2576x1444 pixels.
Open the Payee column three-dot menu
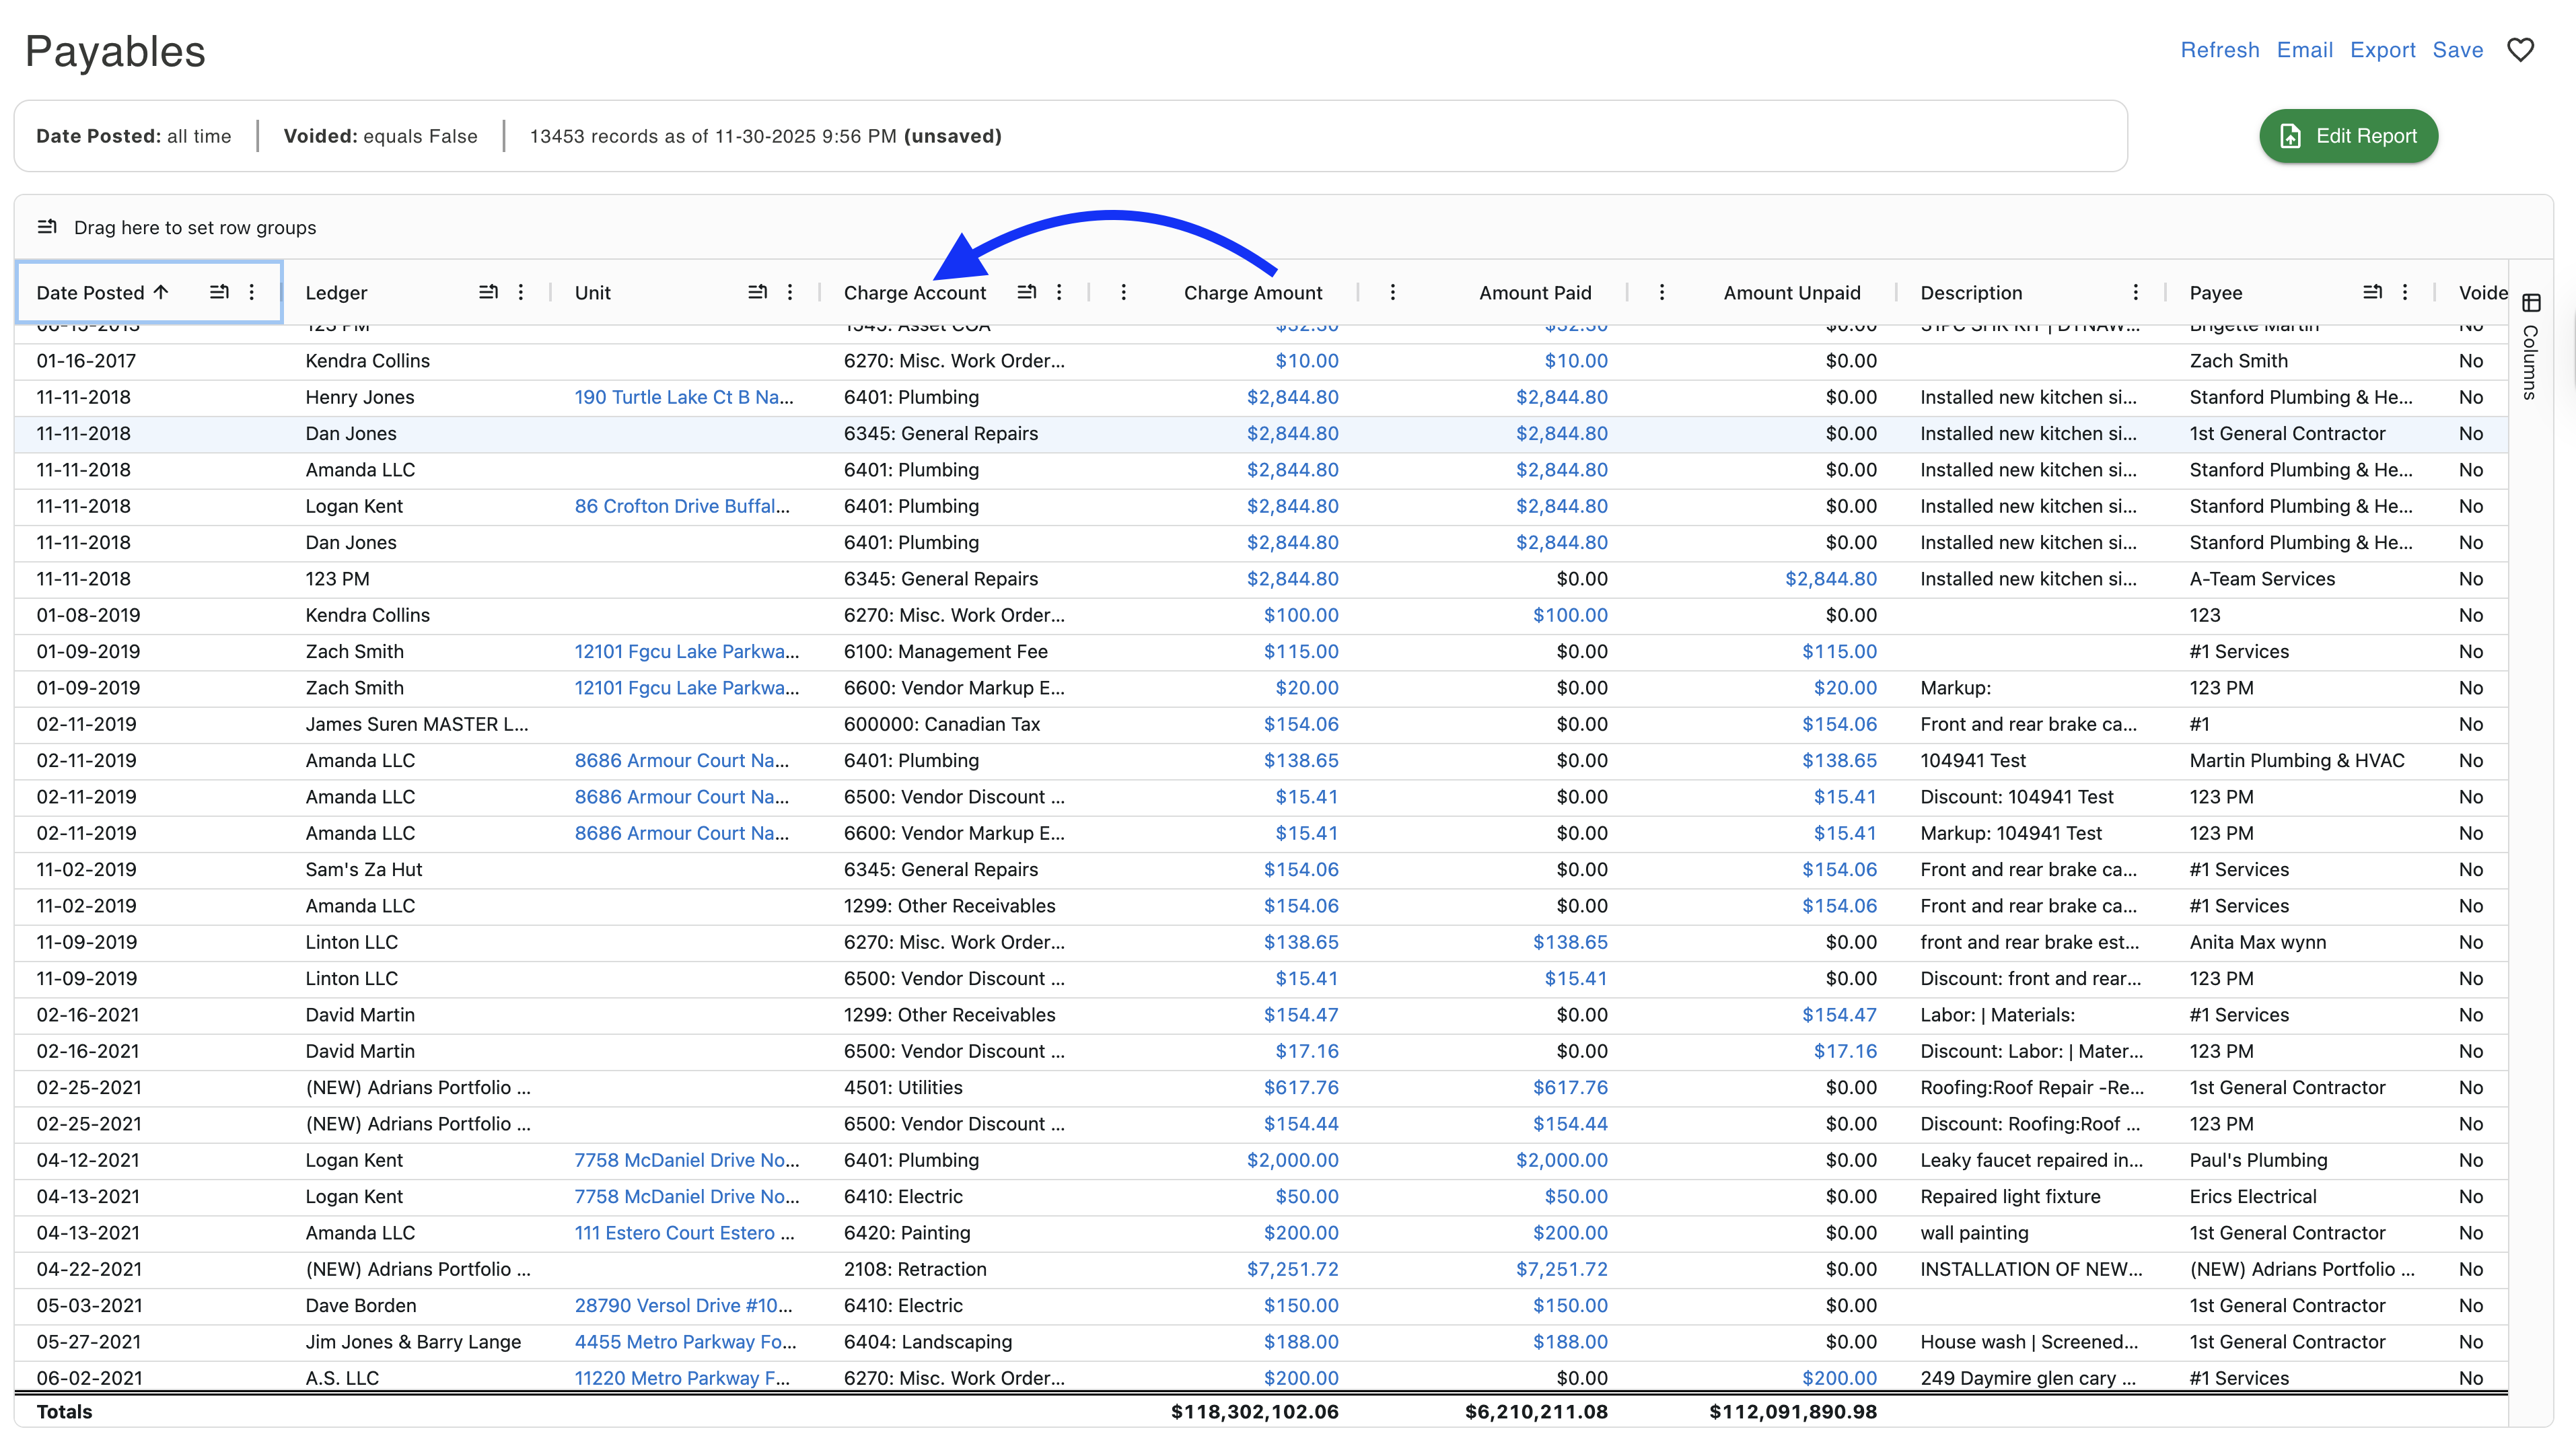point(2405,292)
